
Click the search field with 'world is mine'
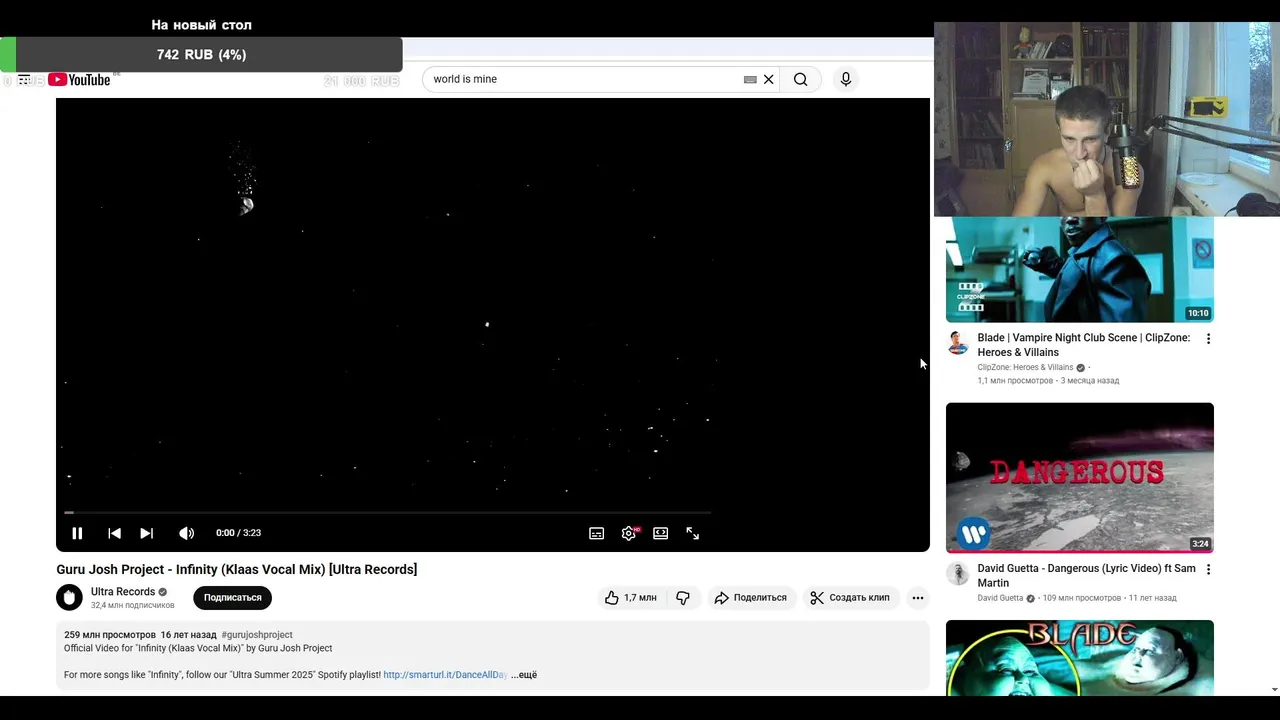coord(585,79)
